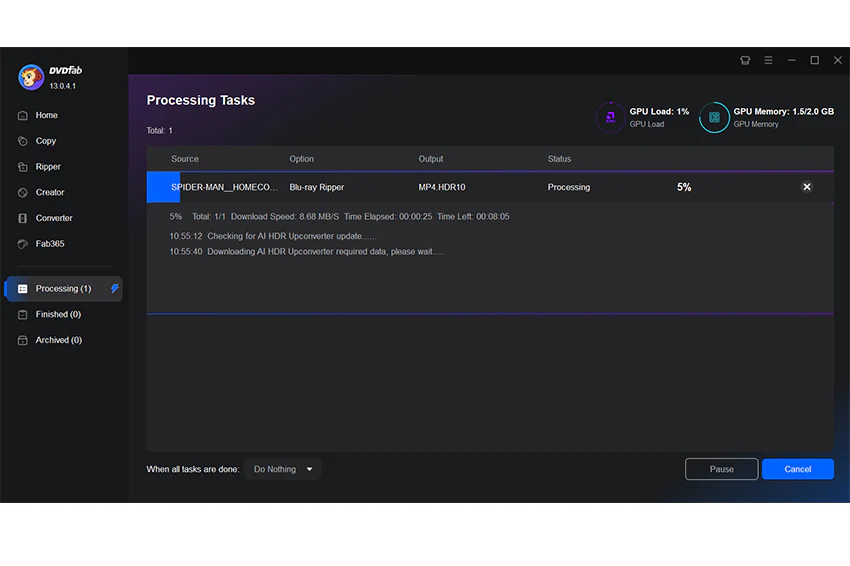Viewport: 850px width, 566px height.
Task: Minimize the DVDFab window
Action: click(x=791, y=60)
